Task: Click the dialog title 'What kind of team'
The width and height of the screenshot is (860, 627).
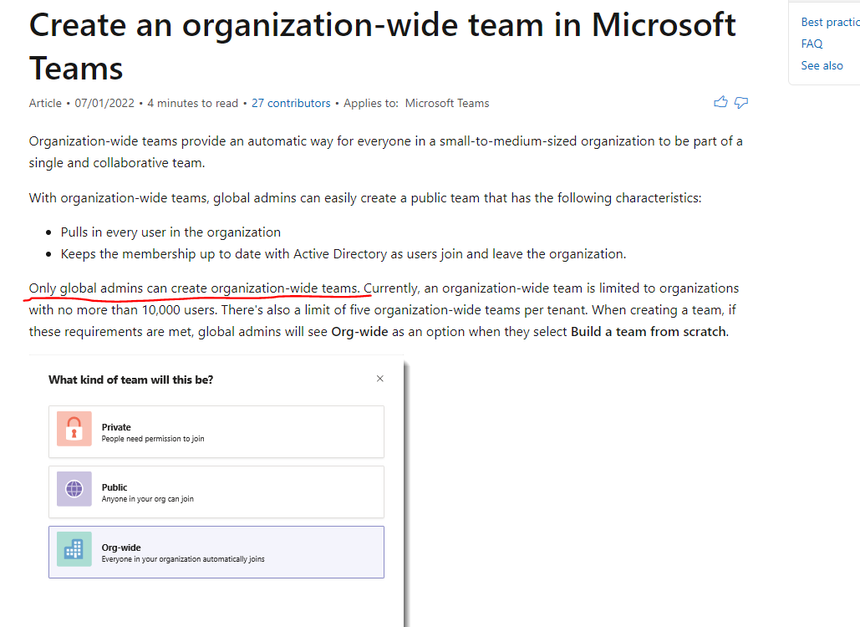Action: (130, 380)
